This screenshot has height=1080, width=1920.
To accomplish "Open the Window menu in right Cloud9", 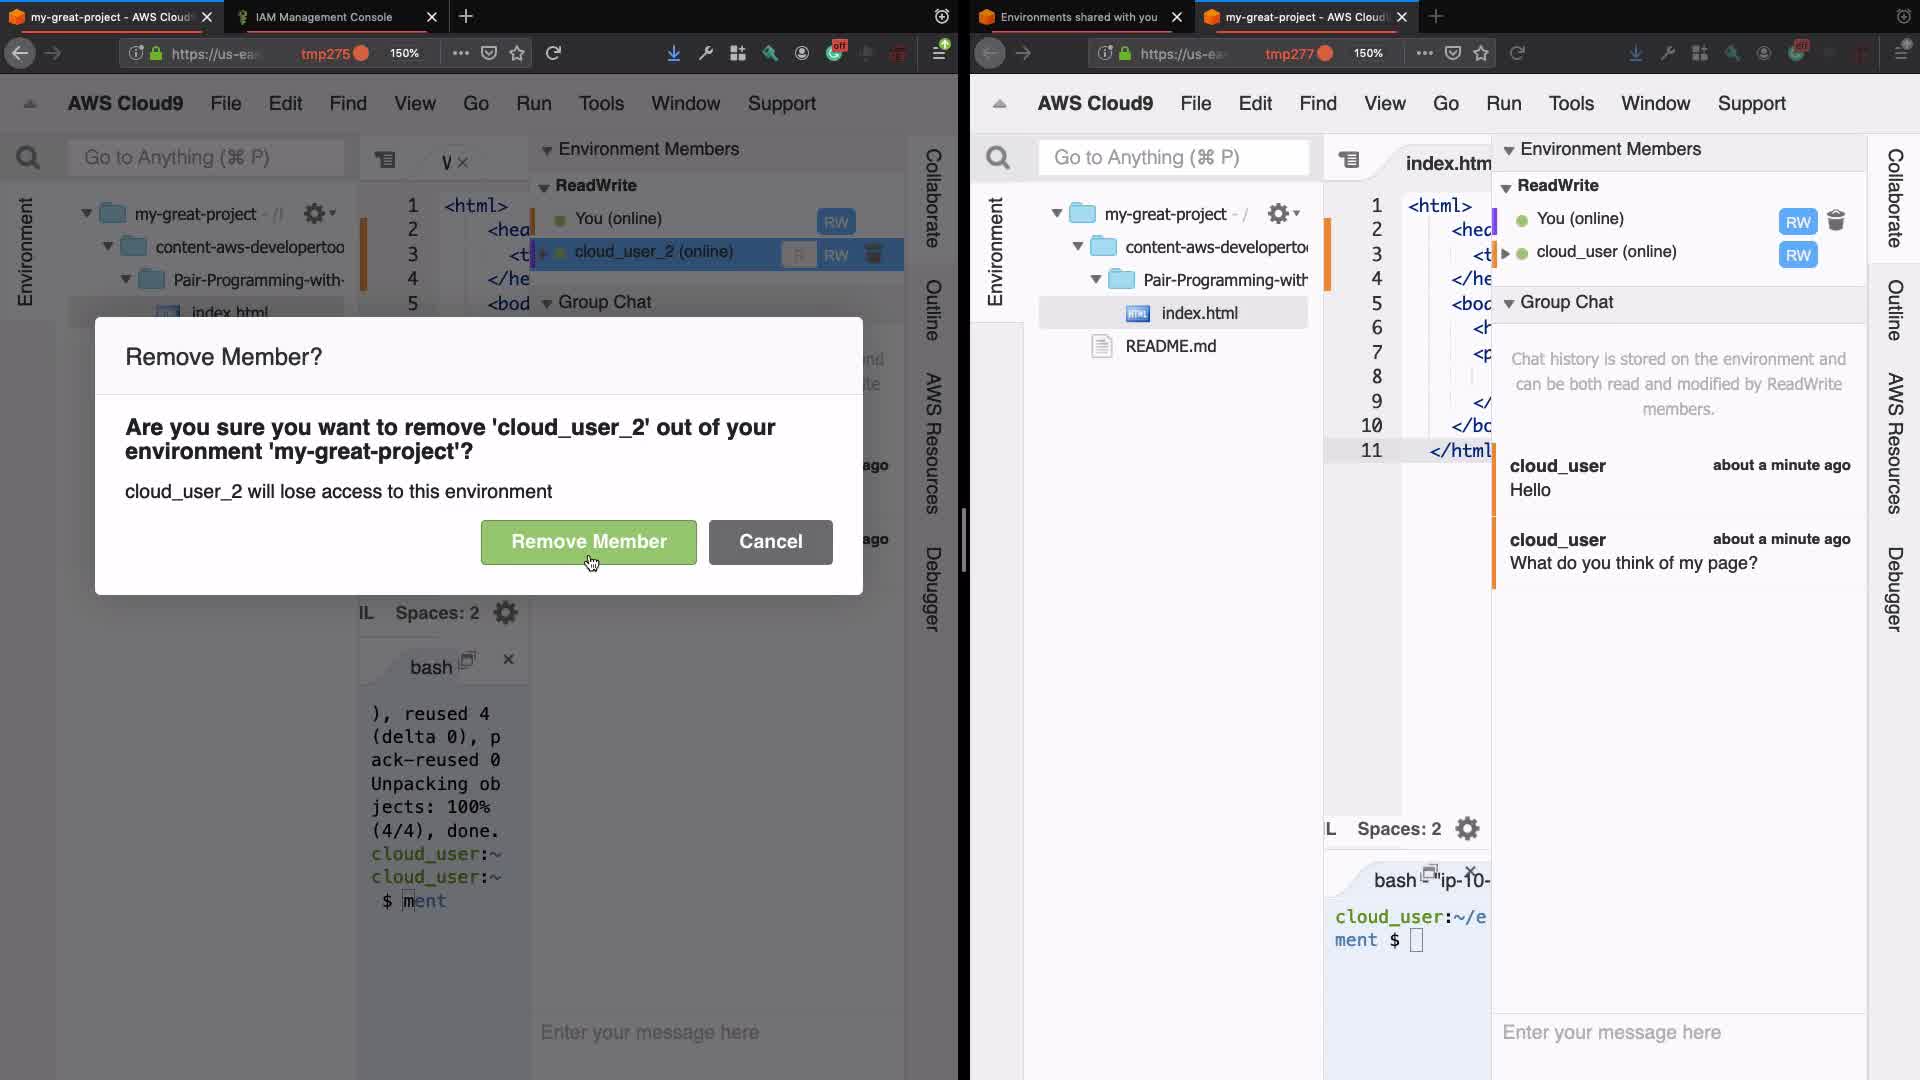I will click(x=1655, y=103).
